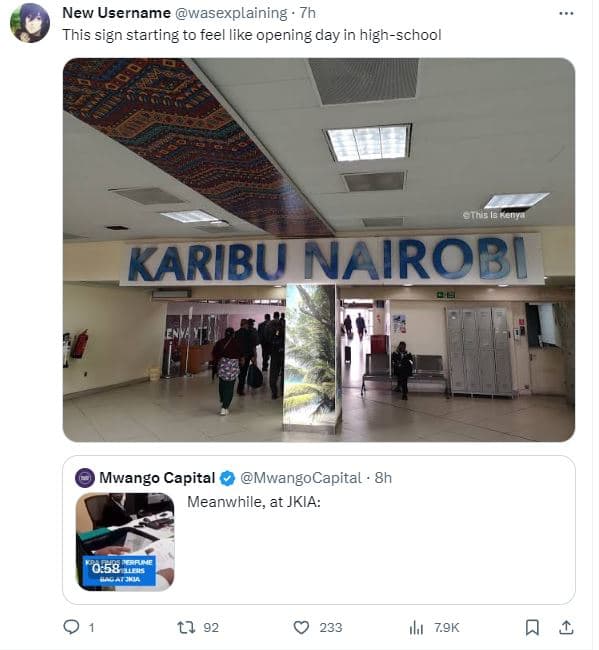
Task: Open the three-dot more options menu
Action: pos(566,14)
